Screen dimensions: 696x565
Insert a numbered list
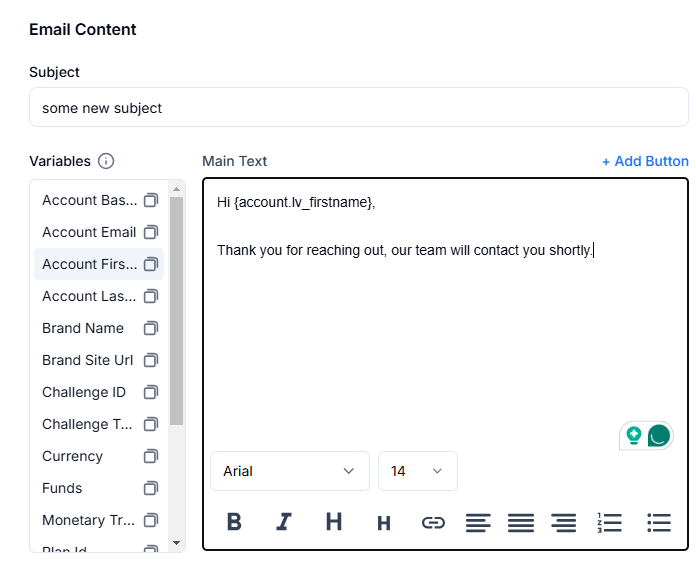(x=609, y=522)
